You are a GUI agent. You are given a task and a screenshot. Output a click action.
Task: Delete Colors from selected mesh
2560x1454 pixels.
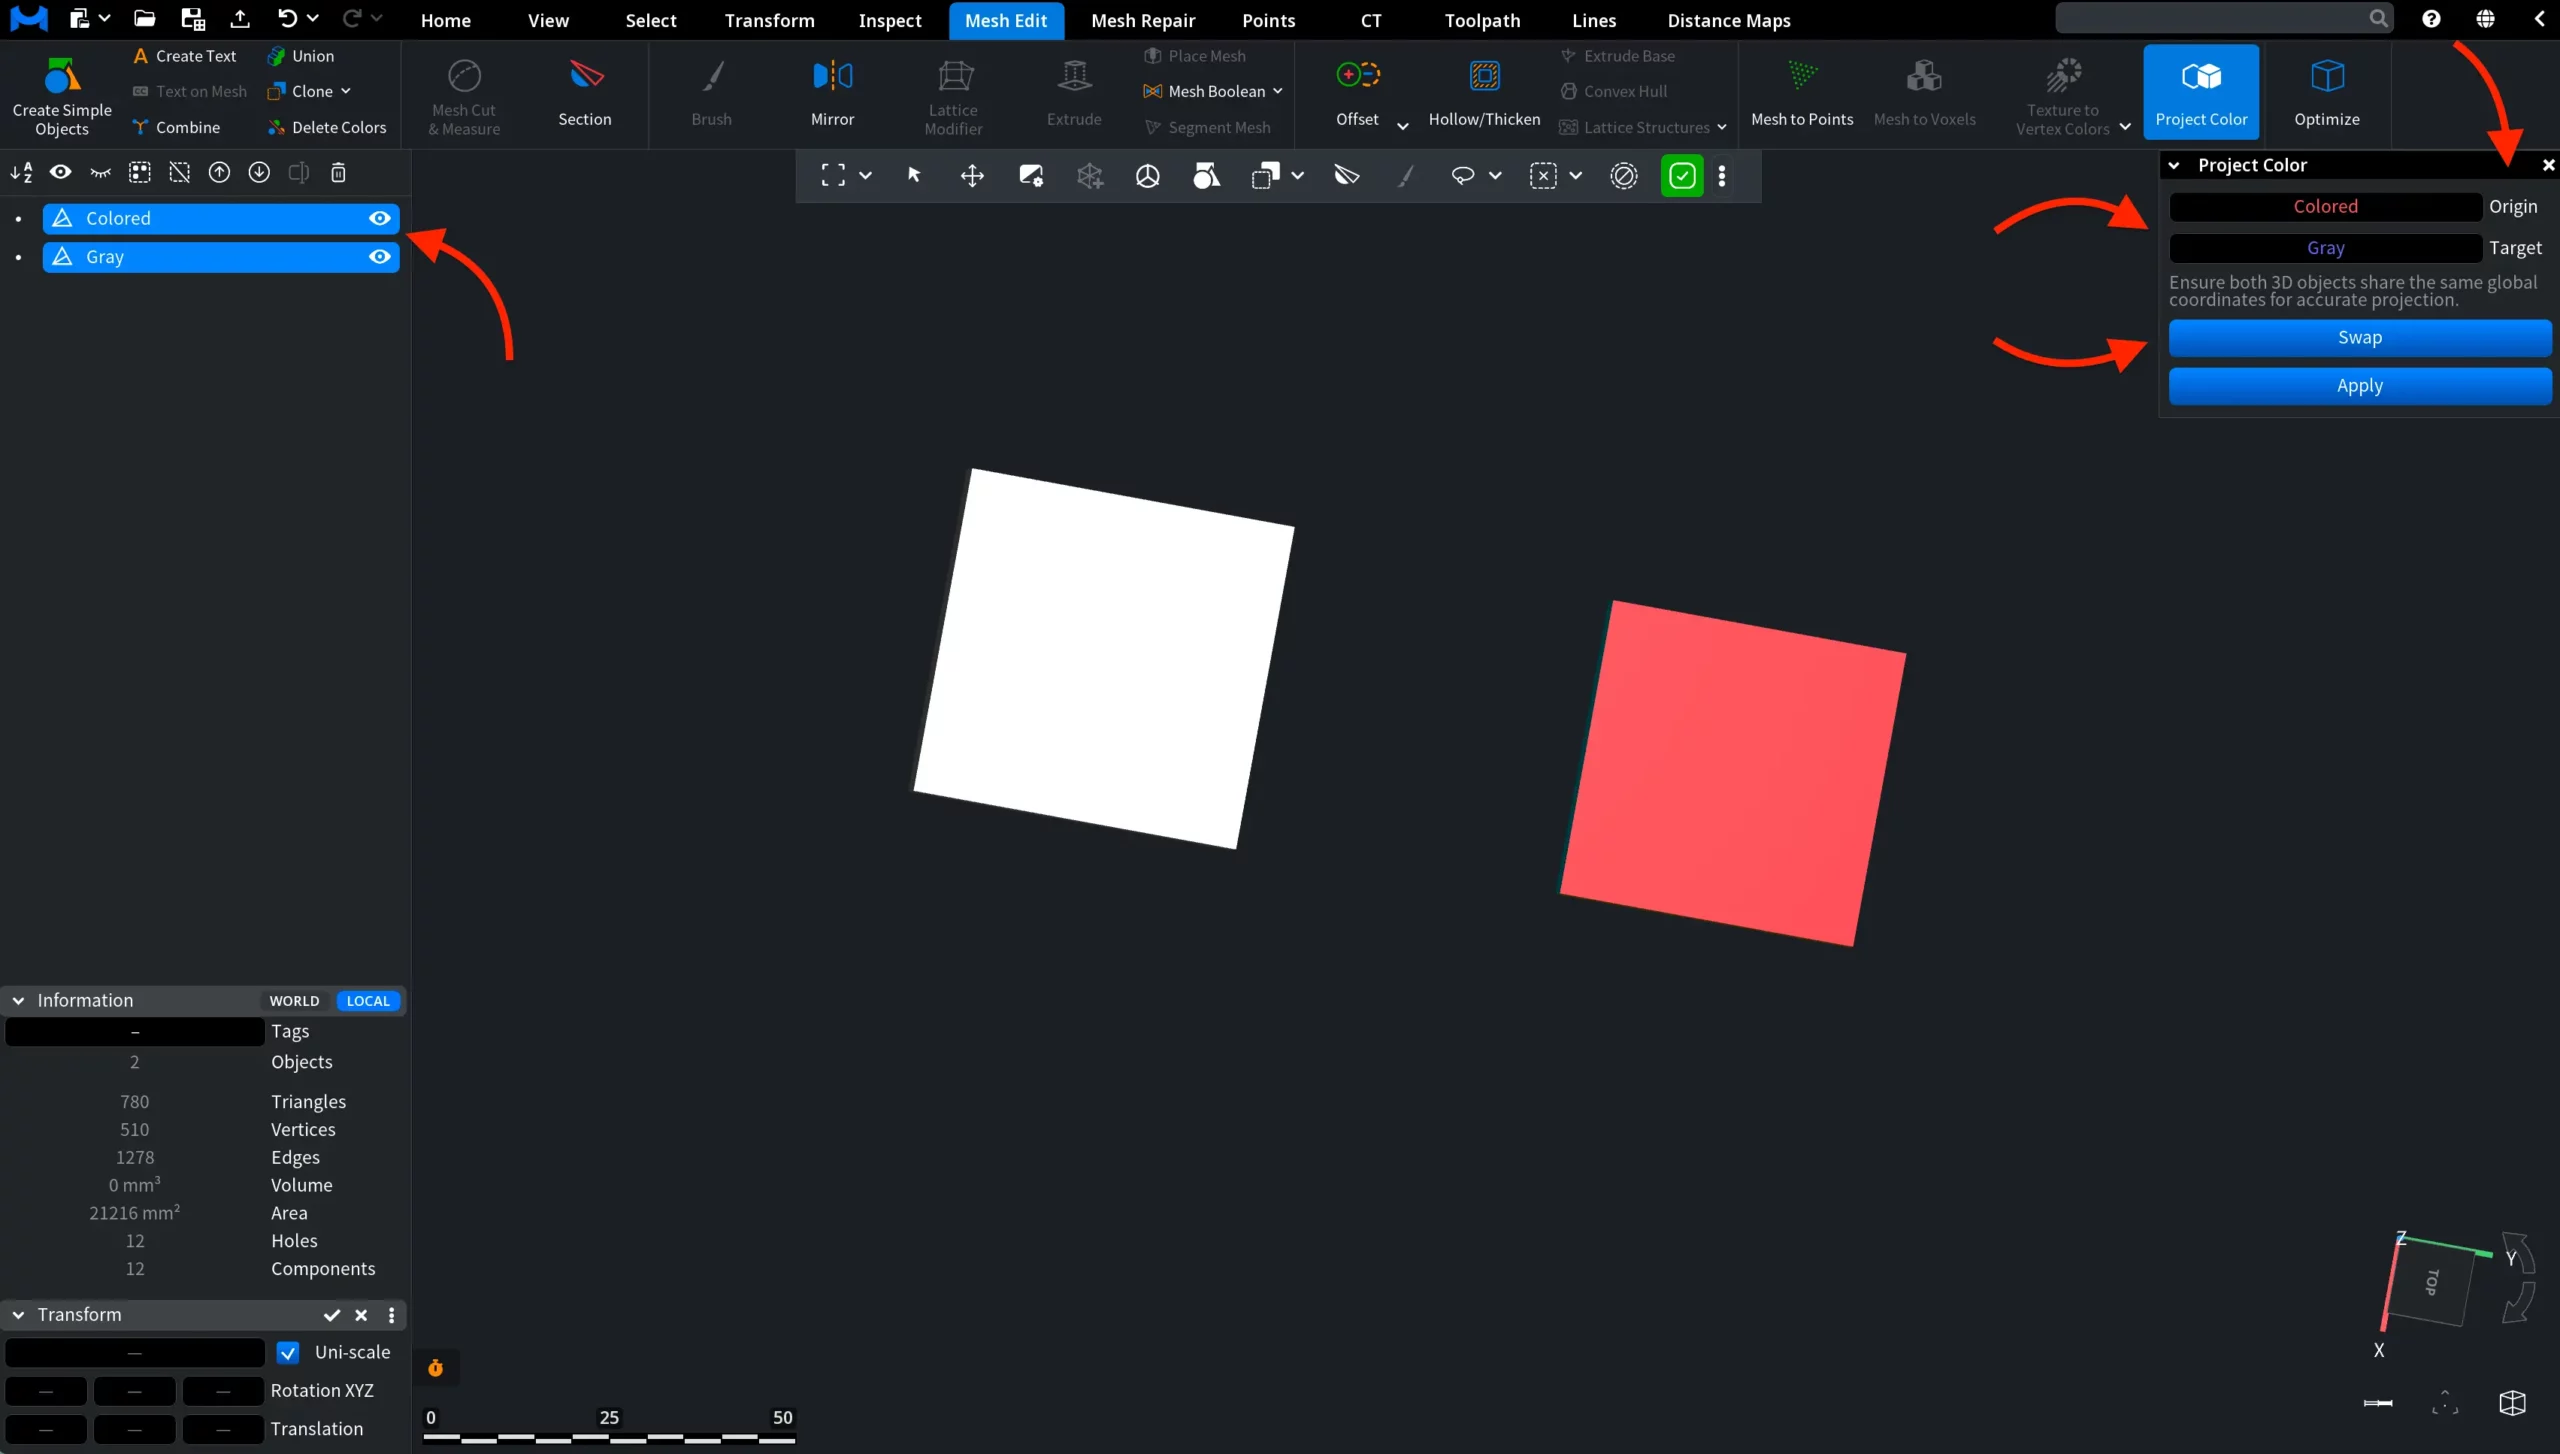pyautogui.click(x=327, y=127)
